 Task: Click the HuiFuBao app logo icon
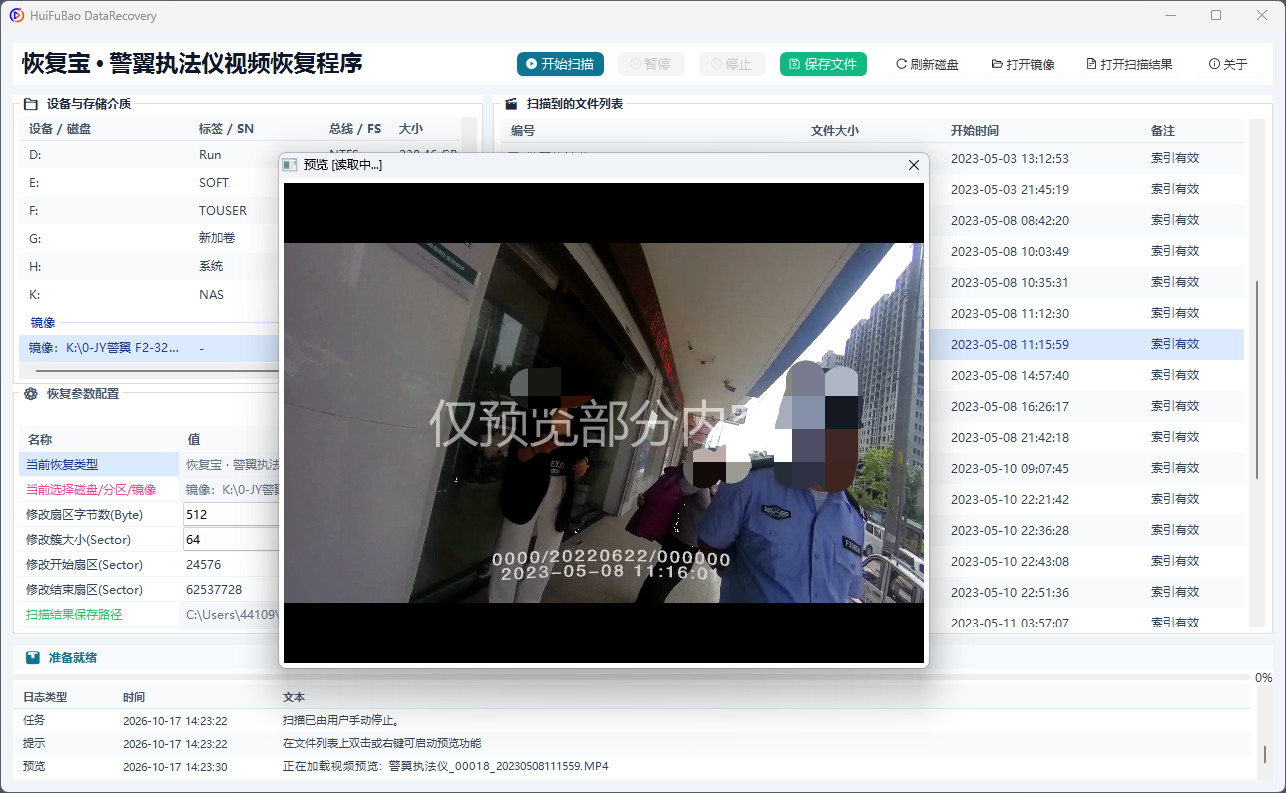tap(17, 15)
